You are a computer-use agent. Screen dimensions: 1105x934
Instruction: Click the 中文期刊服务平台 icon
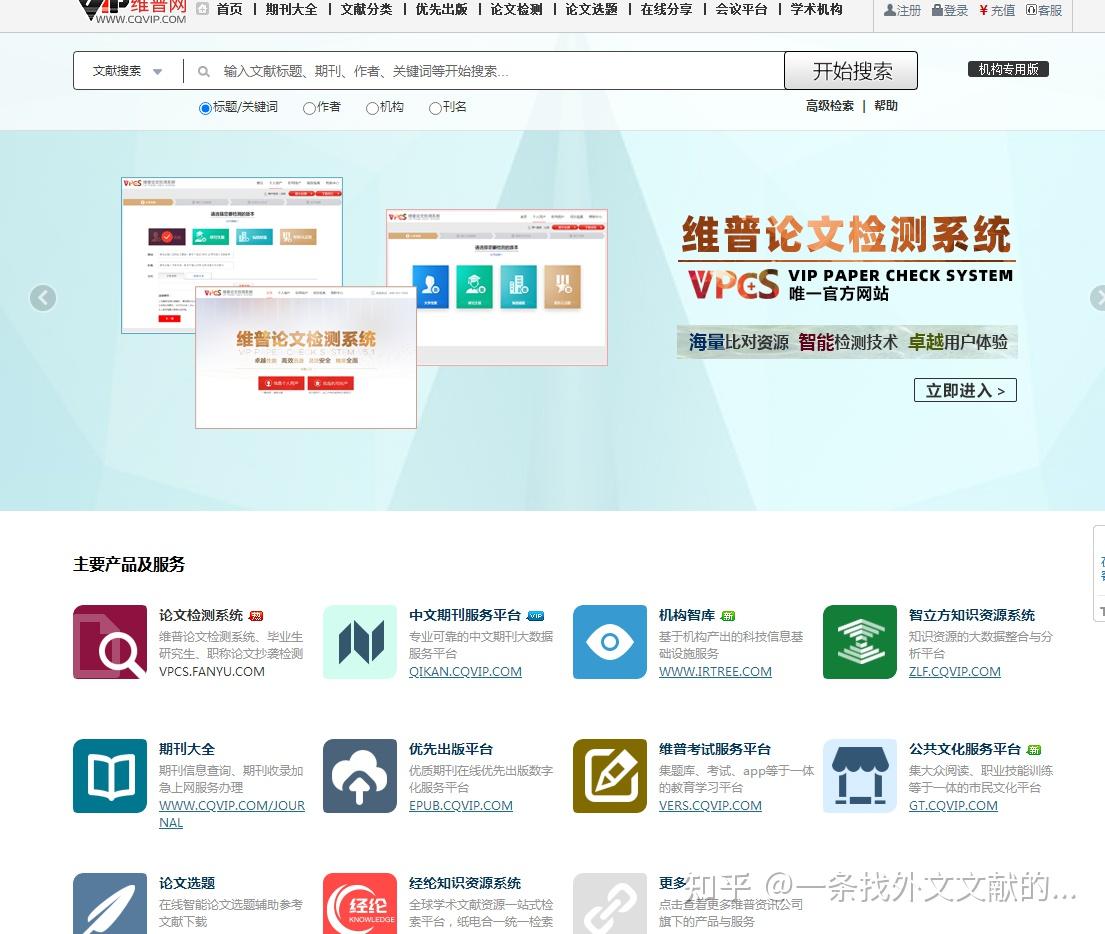(360, 642)
